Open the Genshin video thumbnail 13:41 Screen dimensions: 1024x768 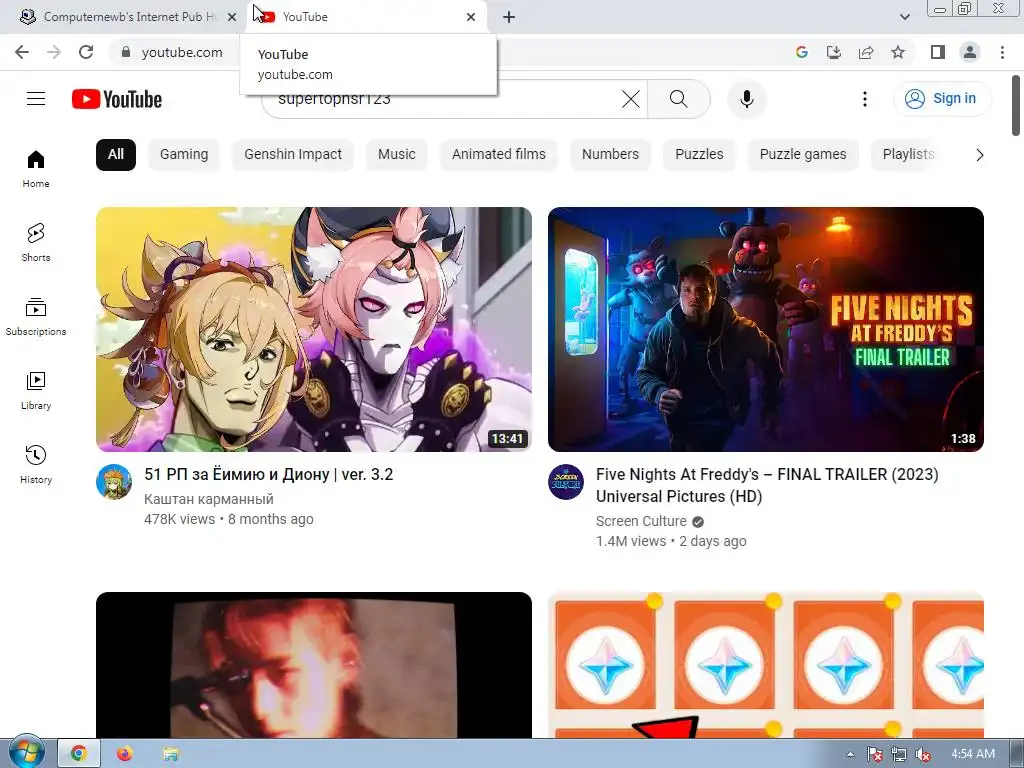(313, 329)
